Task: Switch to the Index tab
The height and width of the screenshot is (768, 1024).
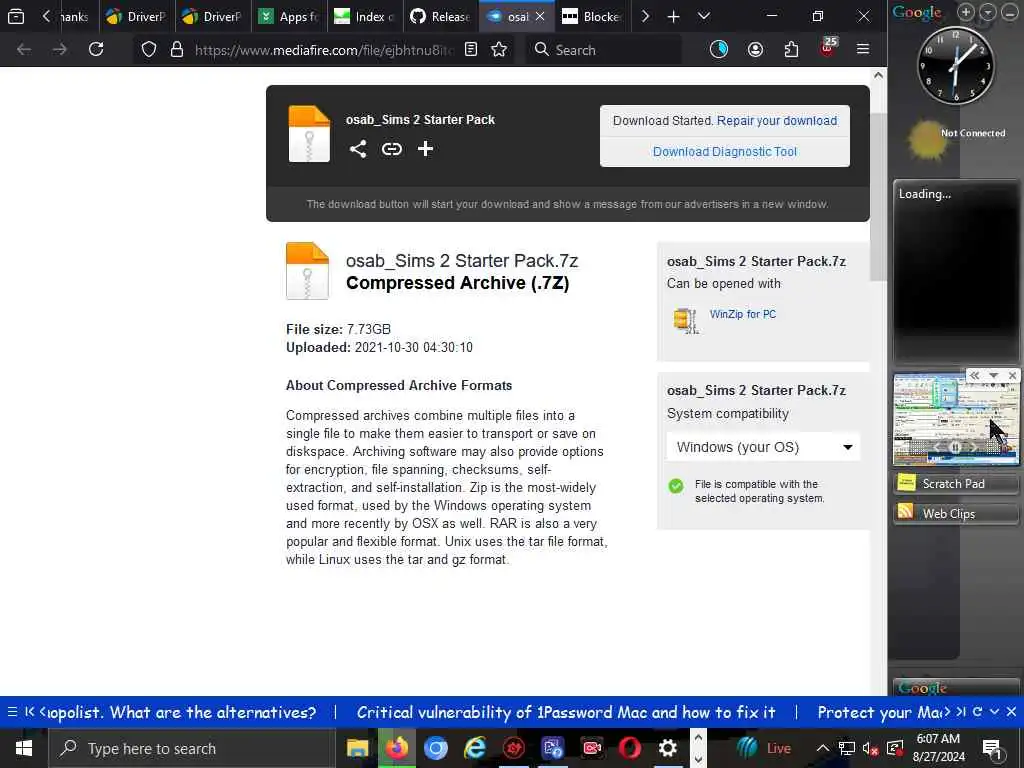Action: point(364,16)
